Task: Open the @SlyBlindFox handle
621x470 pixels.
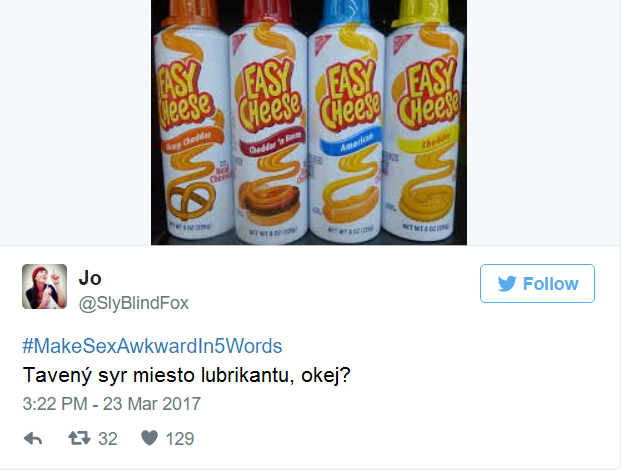Action: pos(133,303)
